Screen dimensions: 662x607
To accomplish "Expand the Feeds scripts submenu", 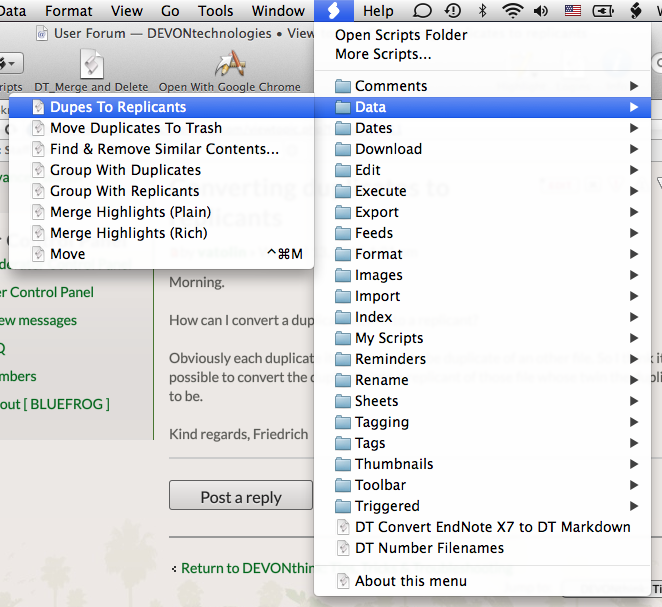I will [483, 233].
